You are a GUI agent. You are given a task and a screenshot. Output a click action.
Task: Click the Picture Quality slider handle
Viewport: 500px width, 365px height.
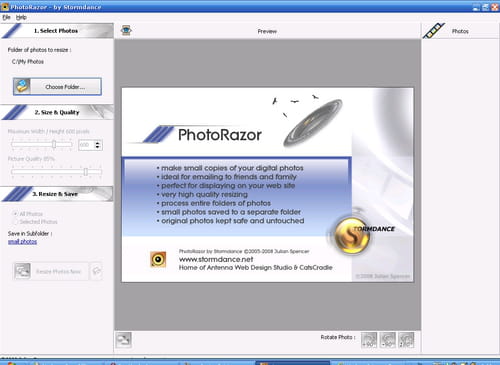coord(86,172)
